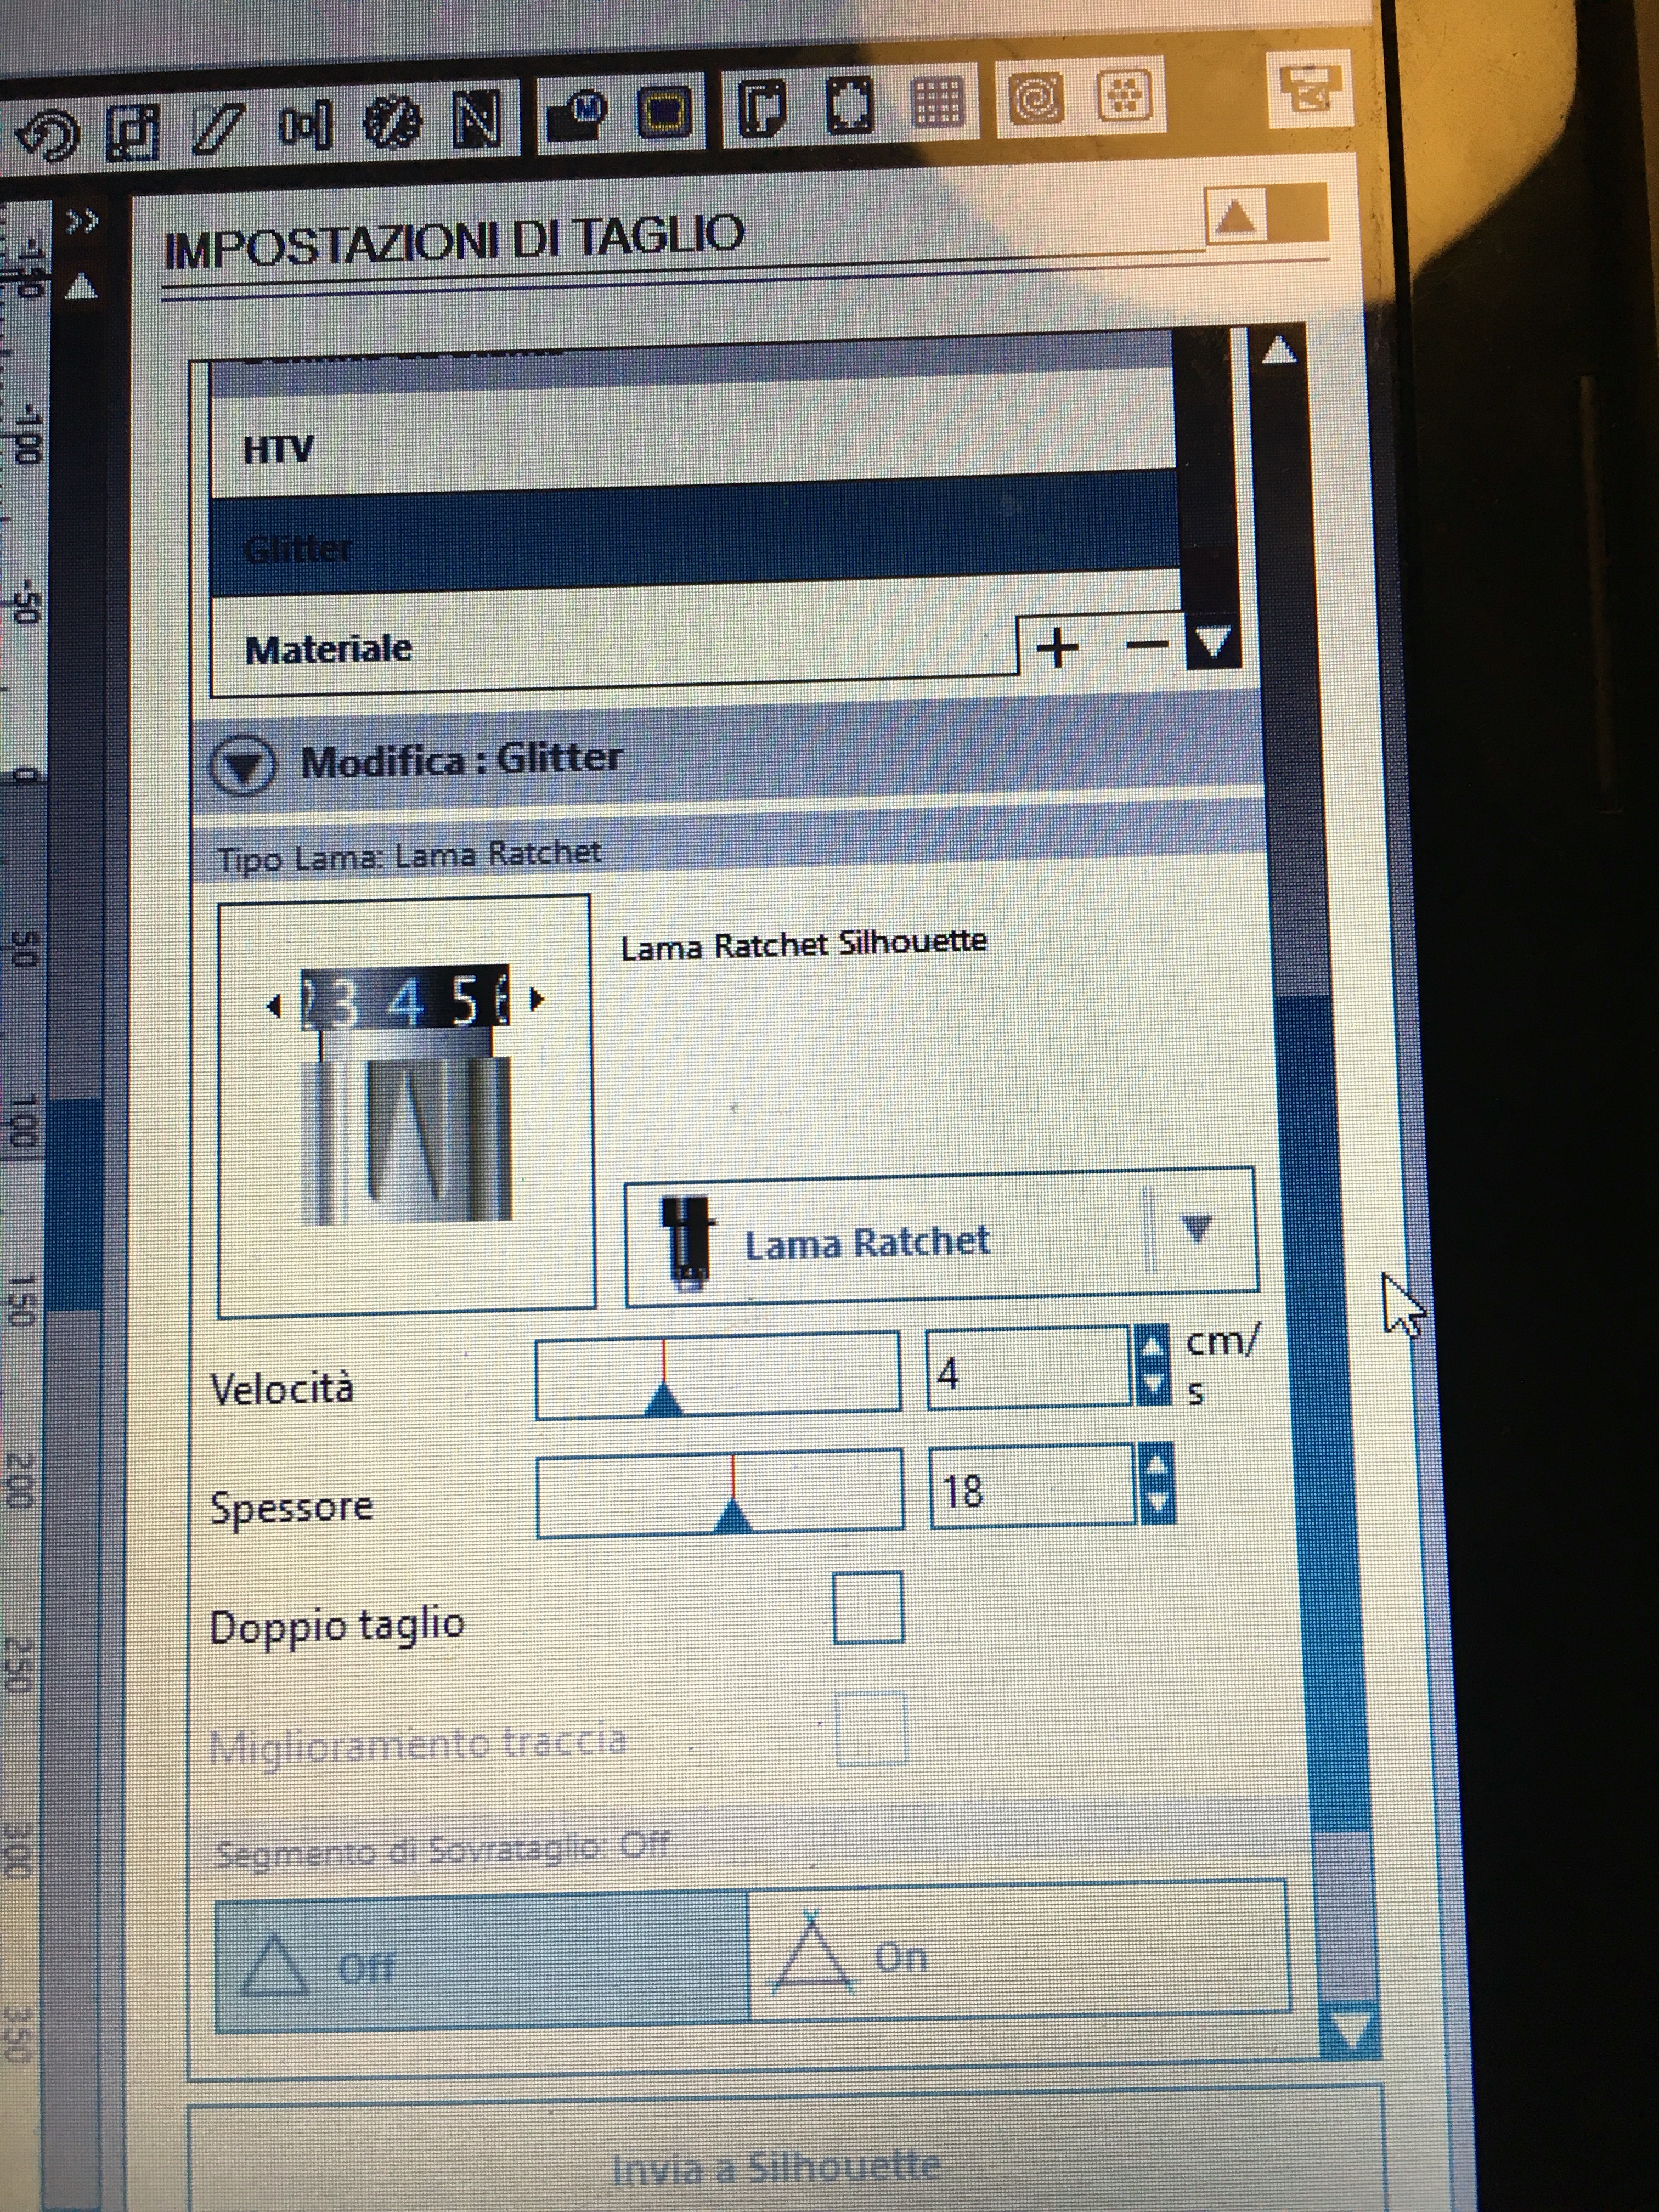Open the Design Page Settings icon
The image size is (1659, 2212).
point(761,108)
